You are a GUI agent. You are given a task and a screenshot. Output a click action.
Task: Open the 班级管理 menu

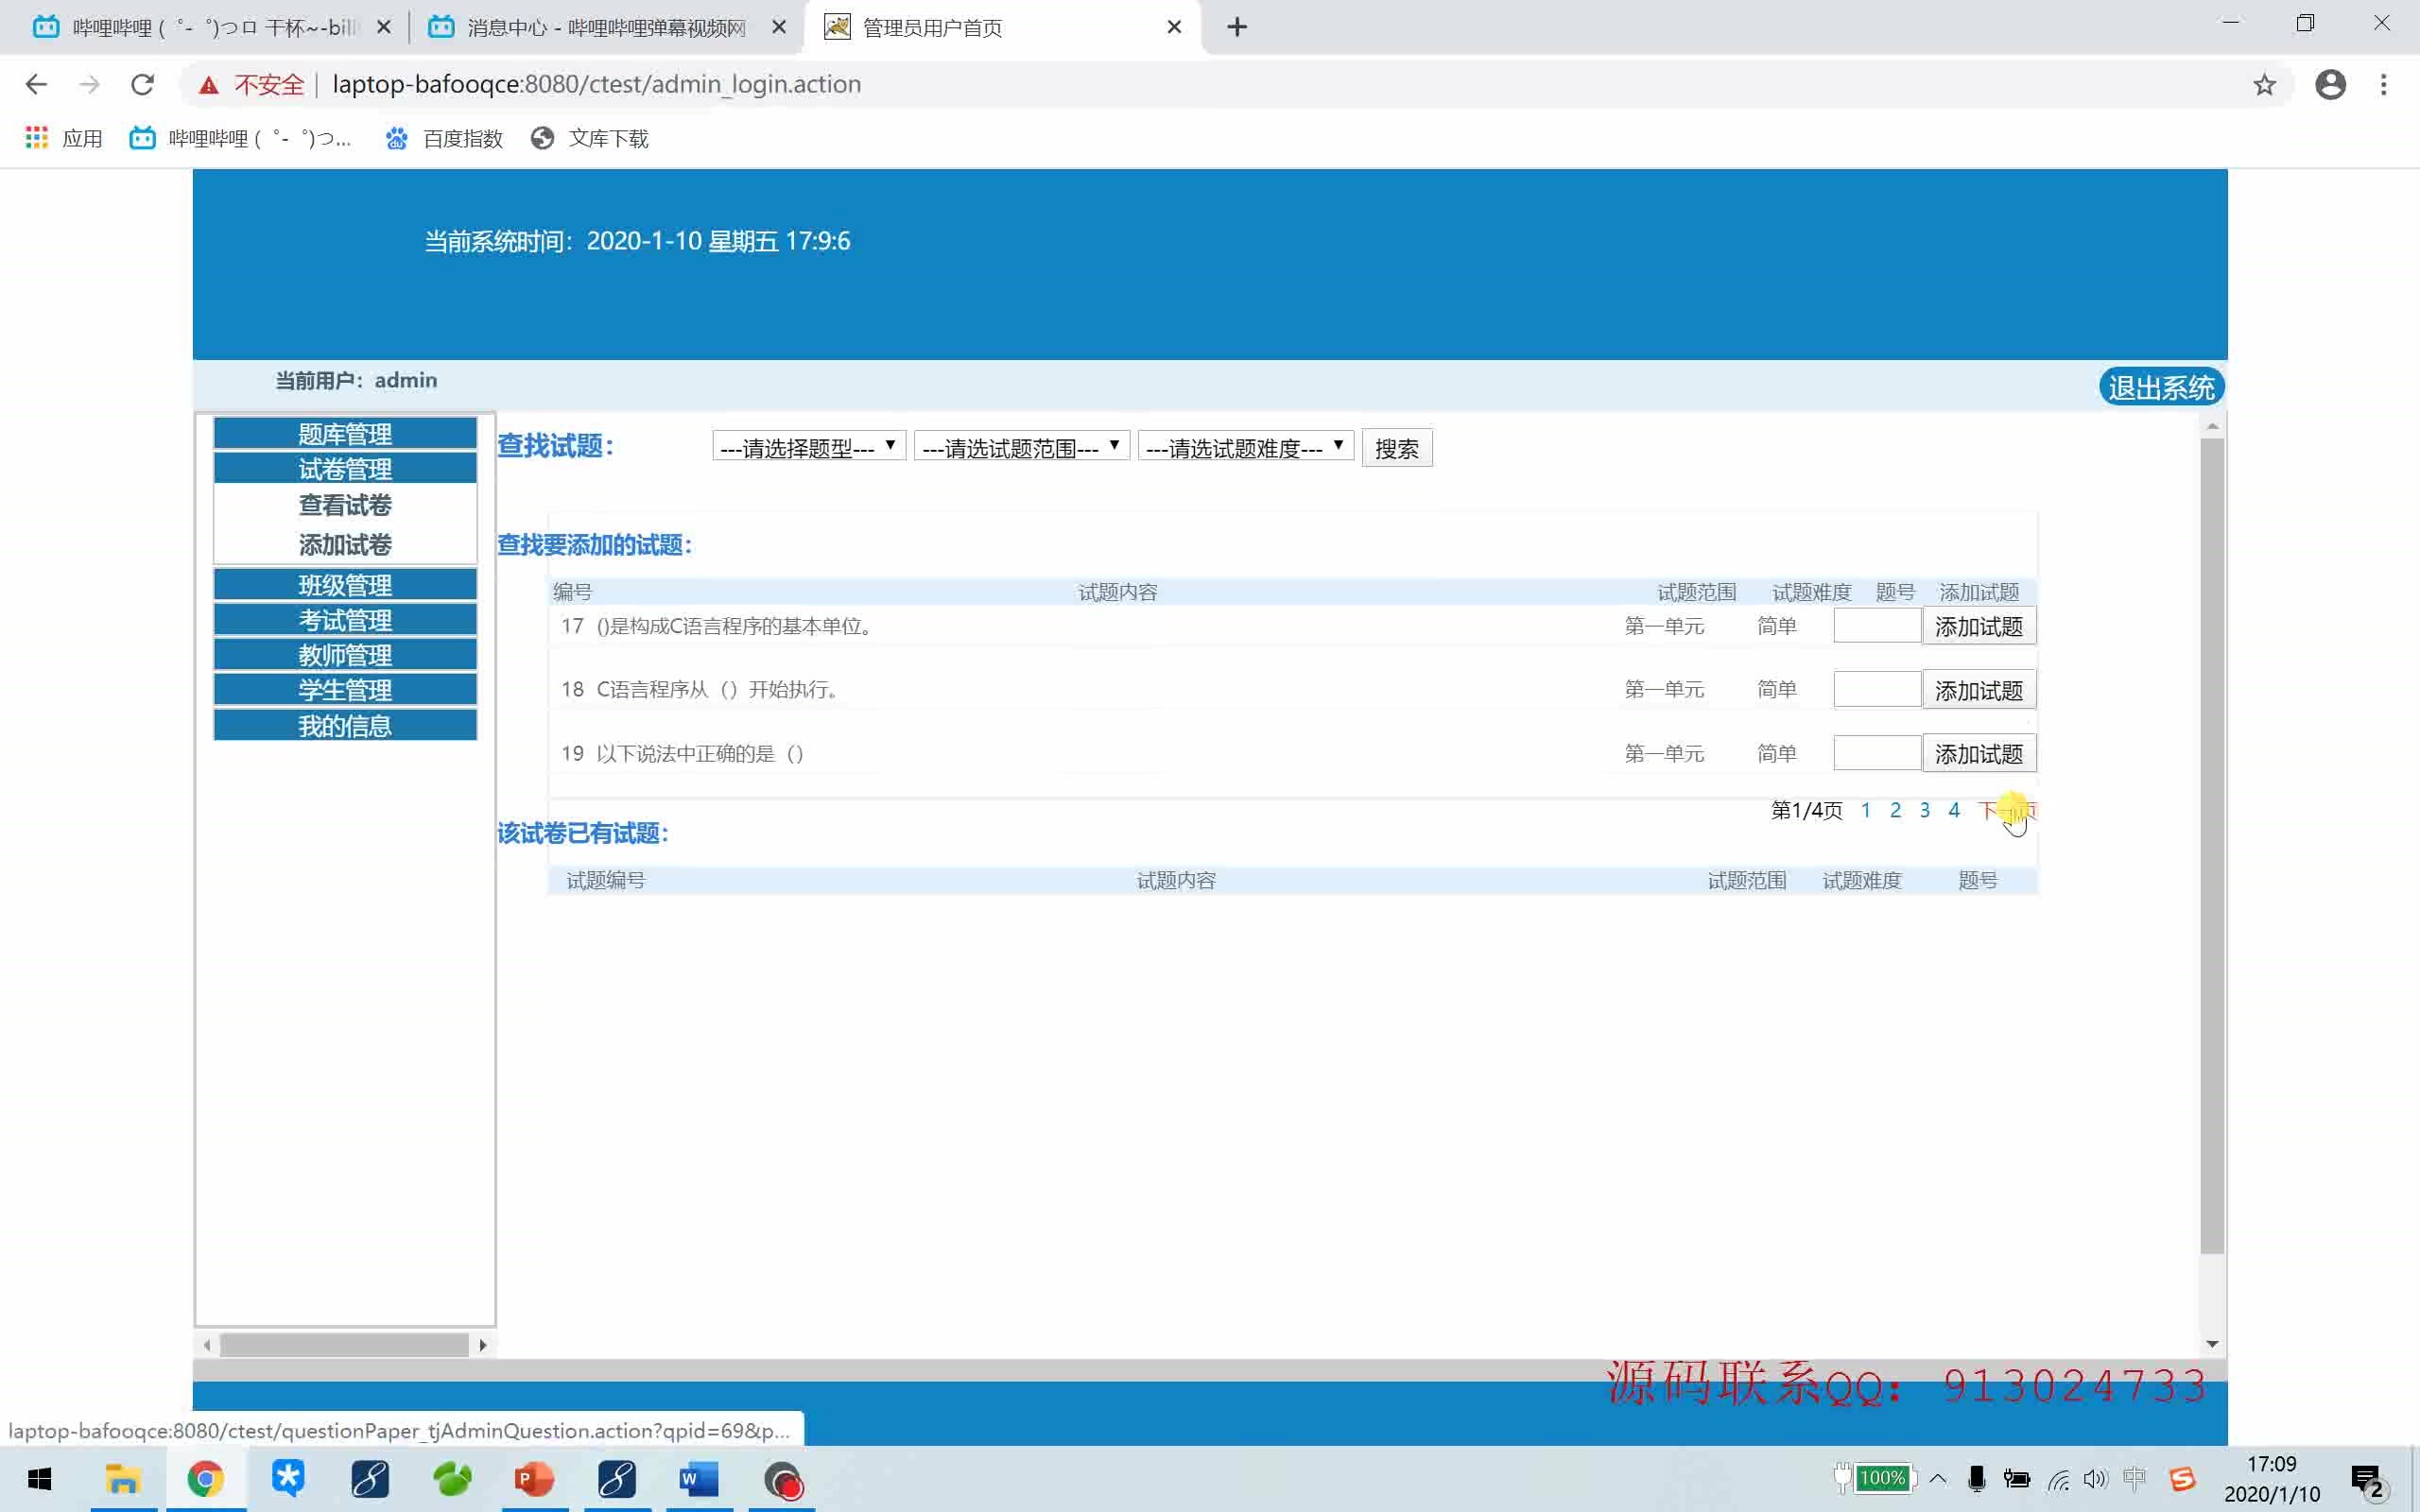345,585
